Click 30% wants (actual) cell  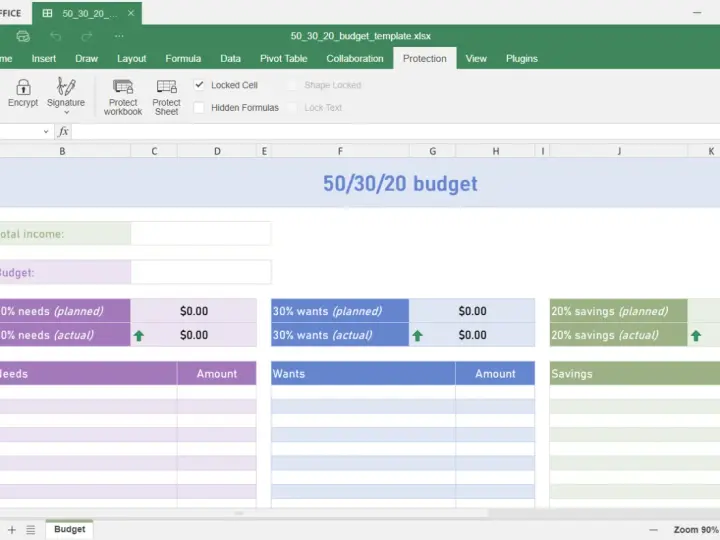click(340, 335)
